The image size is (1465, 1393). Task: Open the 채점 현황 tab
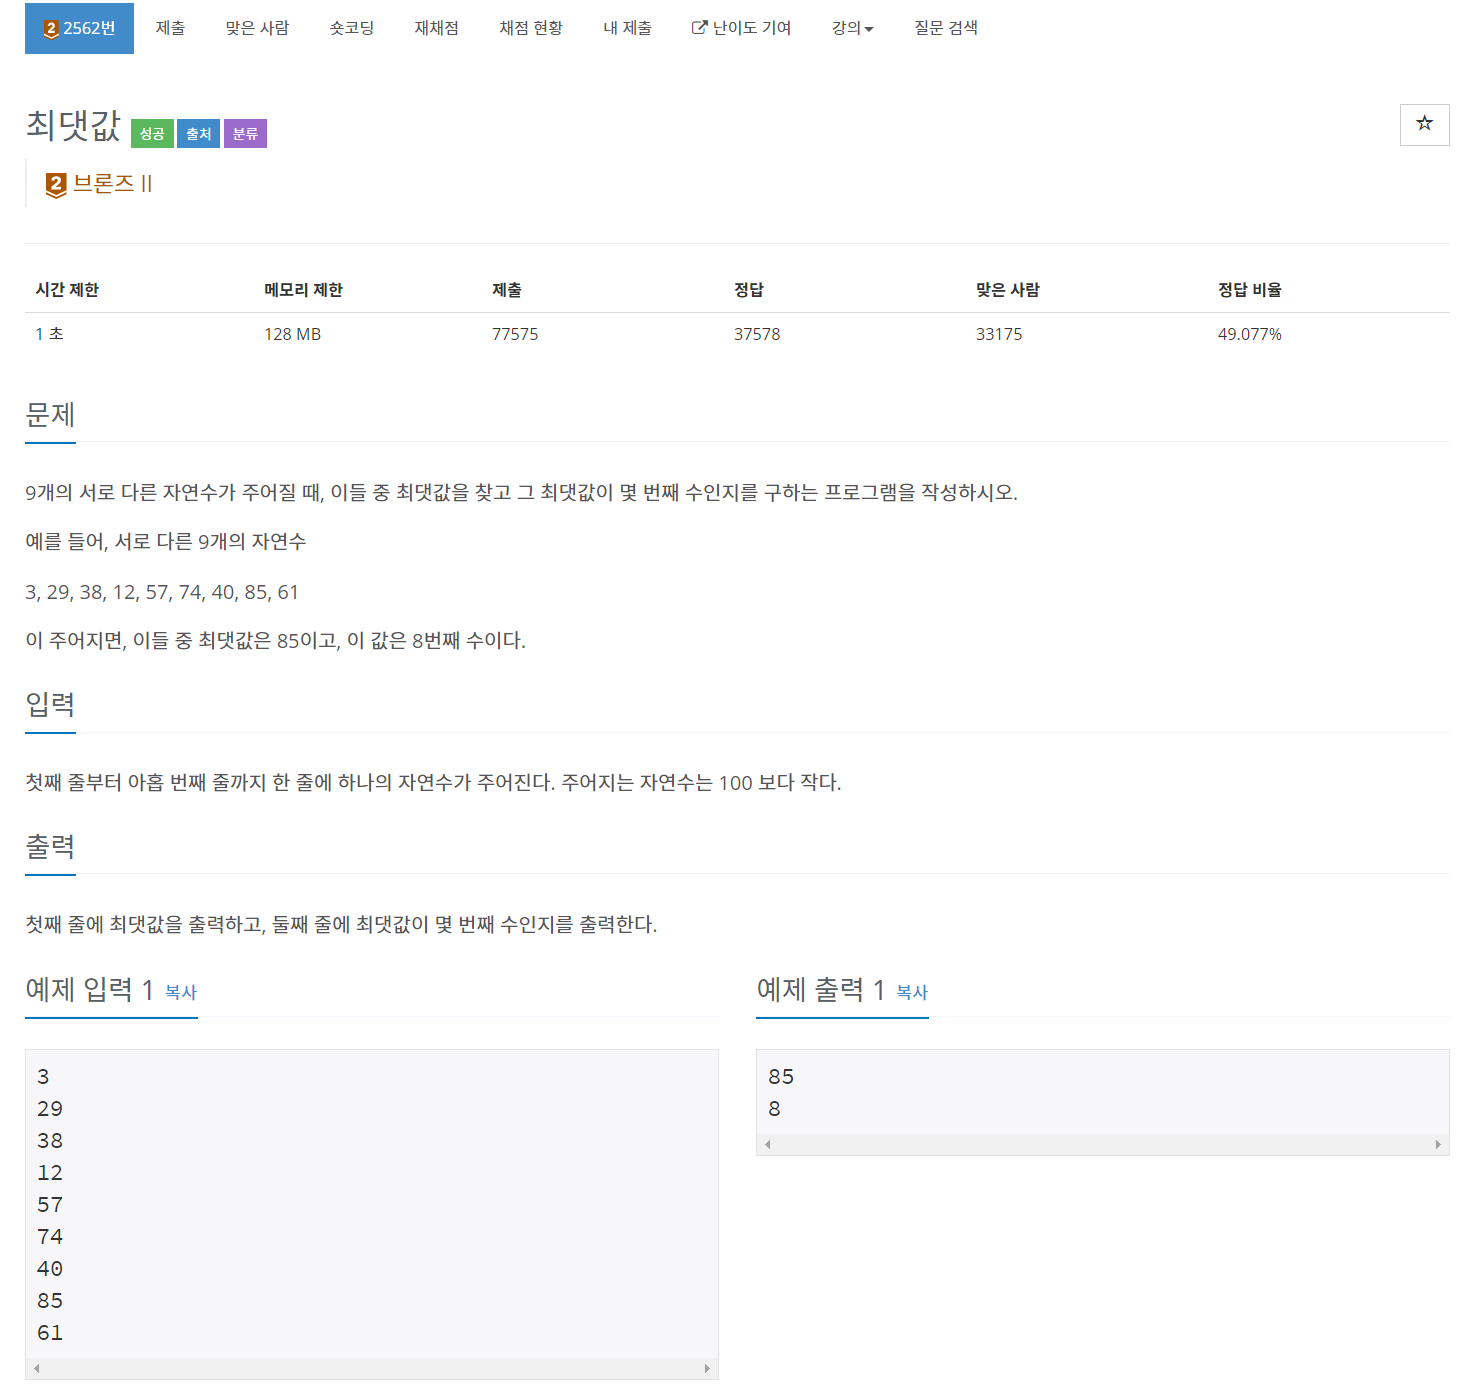point(531,28)
